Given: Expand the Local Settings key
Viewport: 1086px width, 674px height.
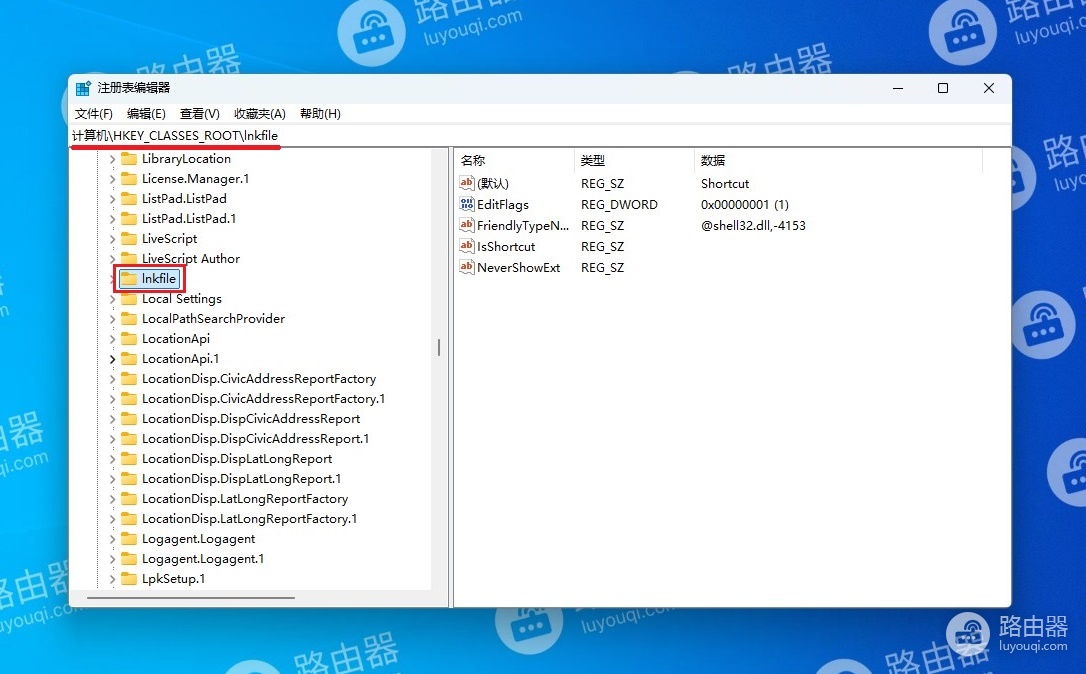Looking at the screenshot, I should [112, 299].
